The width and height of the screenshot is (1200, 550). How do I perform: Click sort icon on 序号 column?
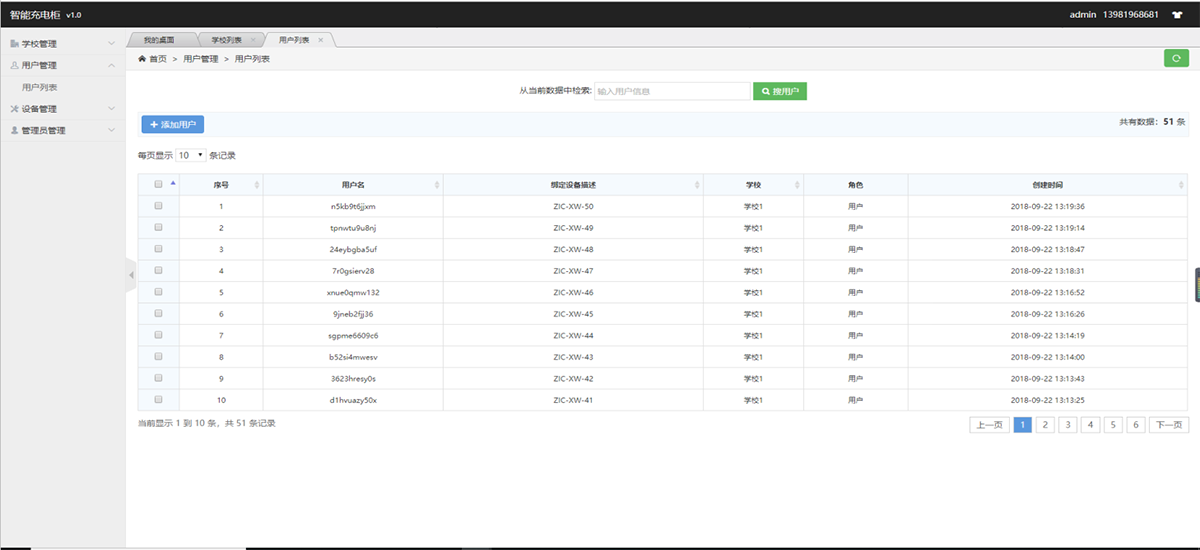[x=257, y=185]
